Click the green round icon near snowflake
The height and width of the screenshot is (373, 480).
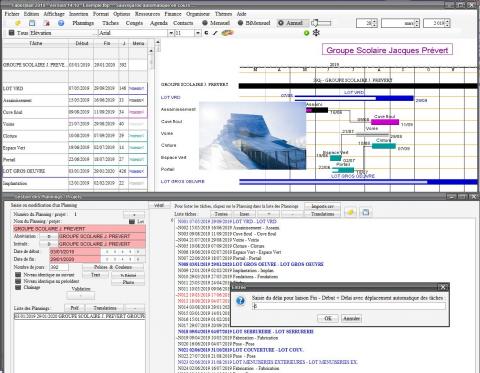307,33
